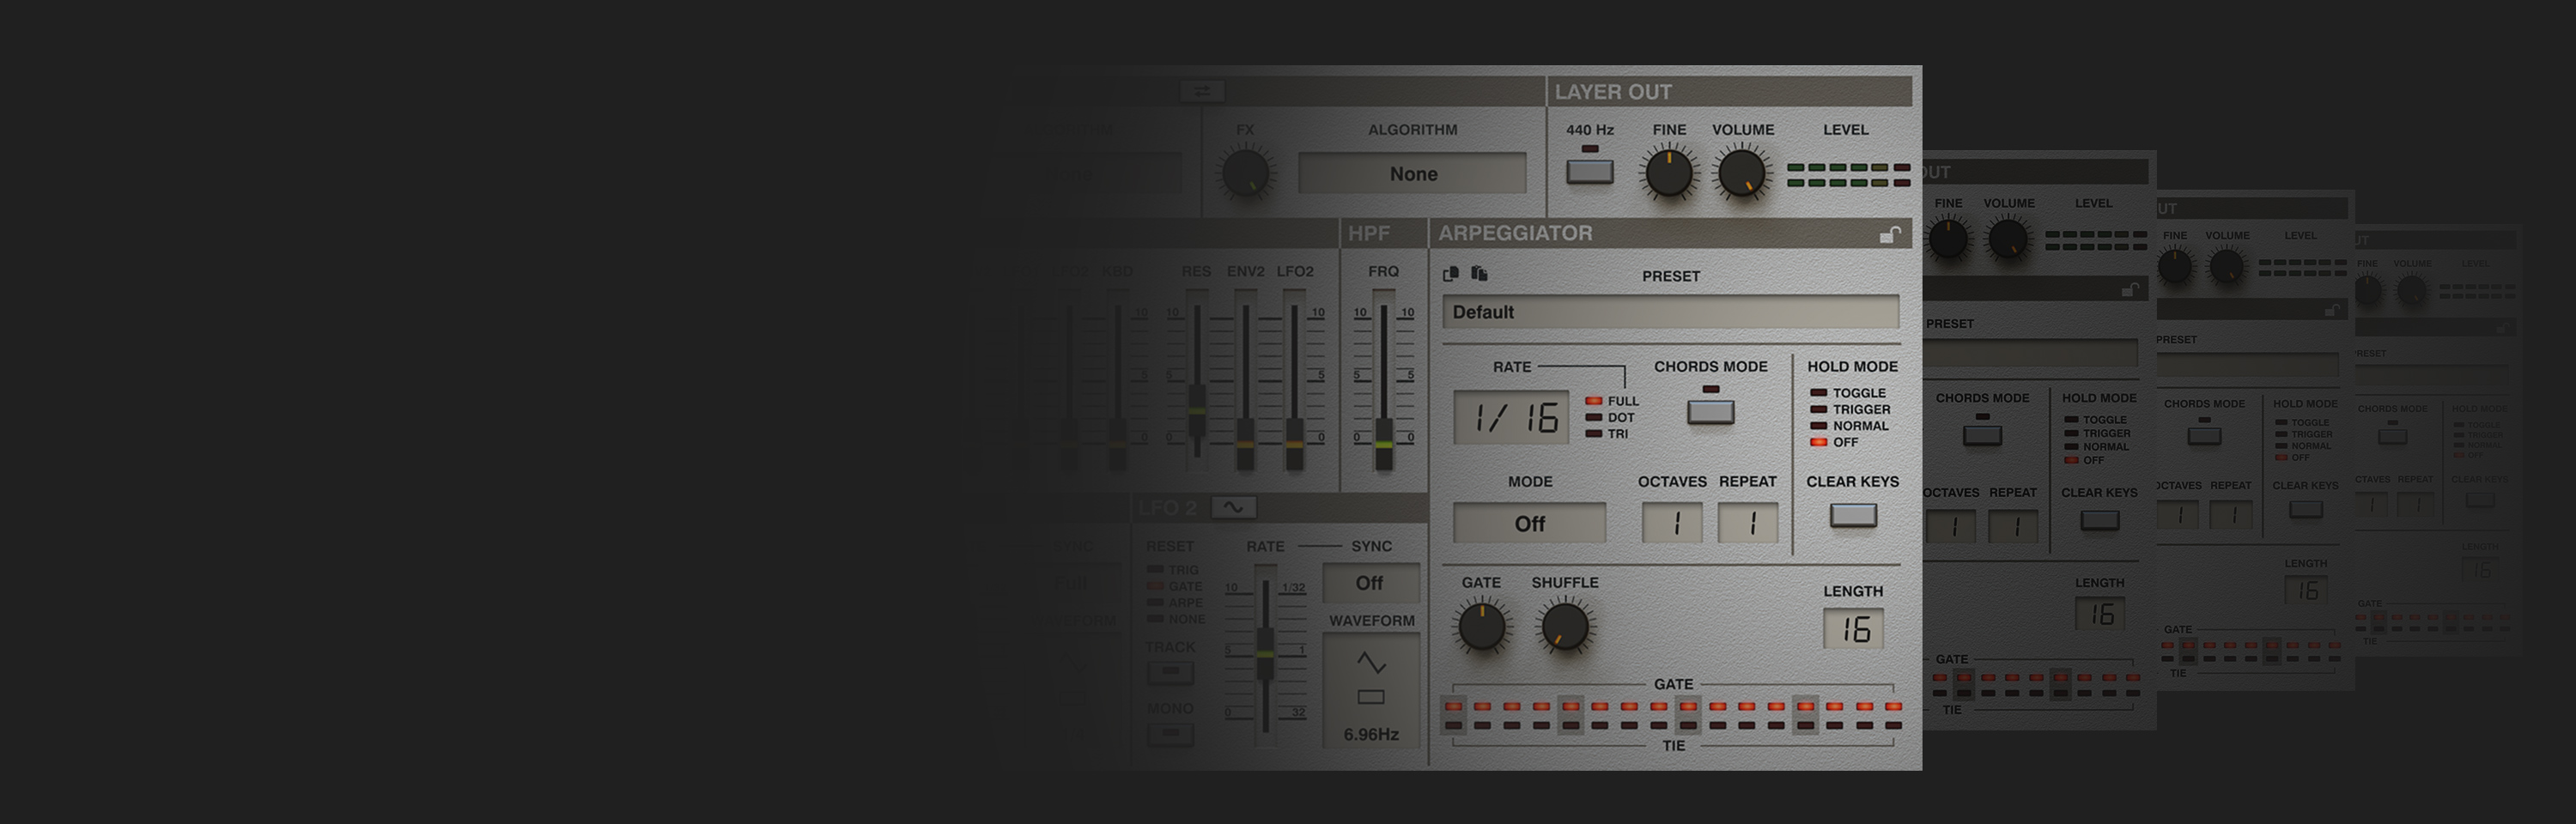Click the copy arpeggiator preset icon
The image size is (2576, 824).
[x=1451, y=274]
